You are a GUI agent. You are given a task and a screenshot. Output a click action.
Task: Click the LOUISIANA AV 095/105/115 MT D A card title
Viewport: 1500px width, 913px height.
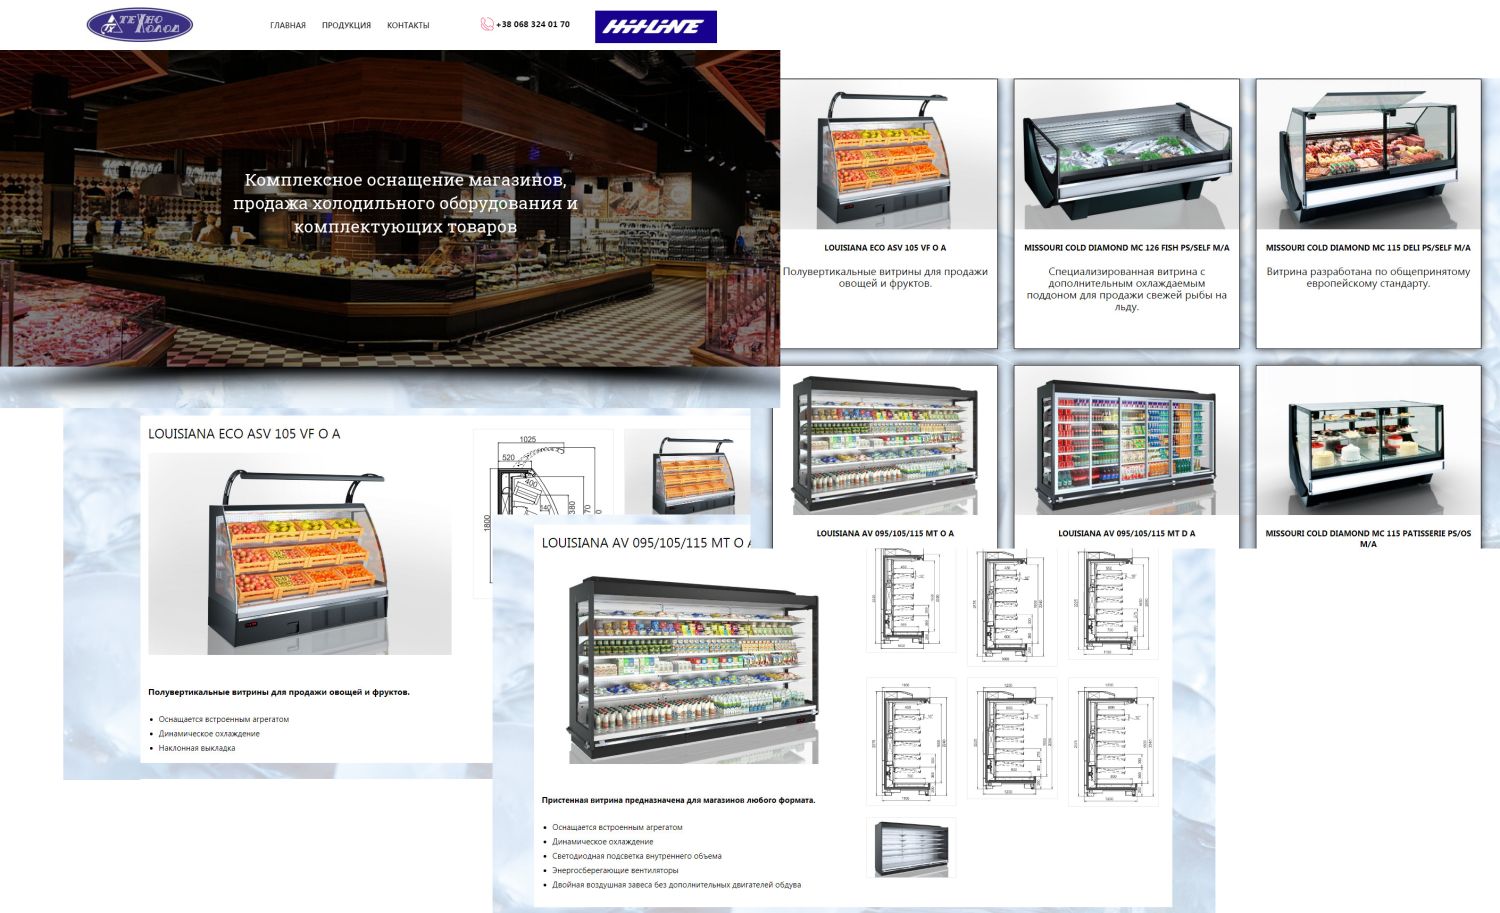(1126, 534)
